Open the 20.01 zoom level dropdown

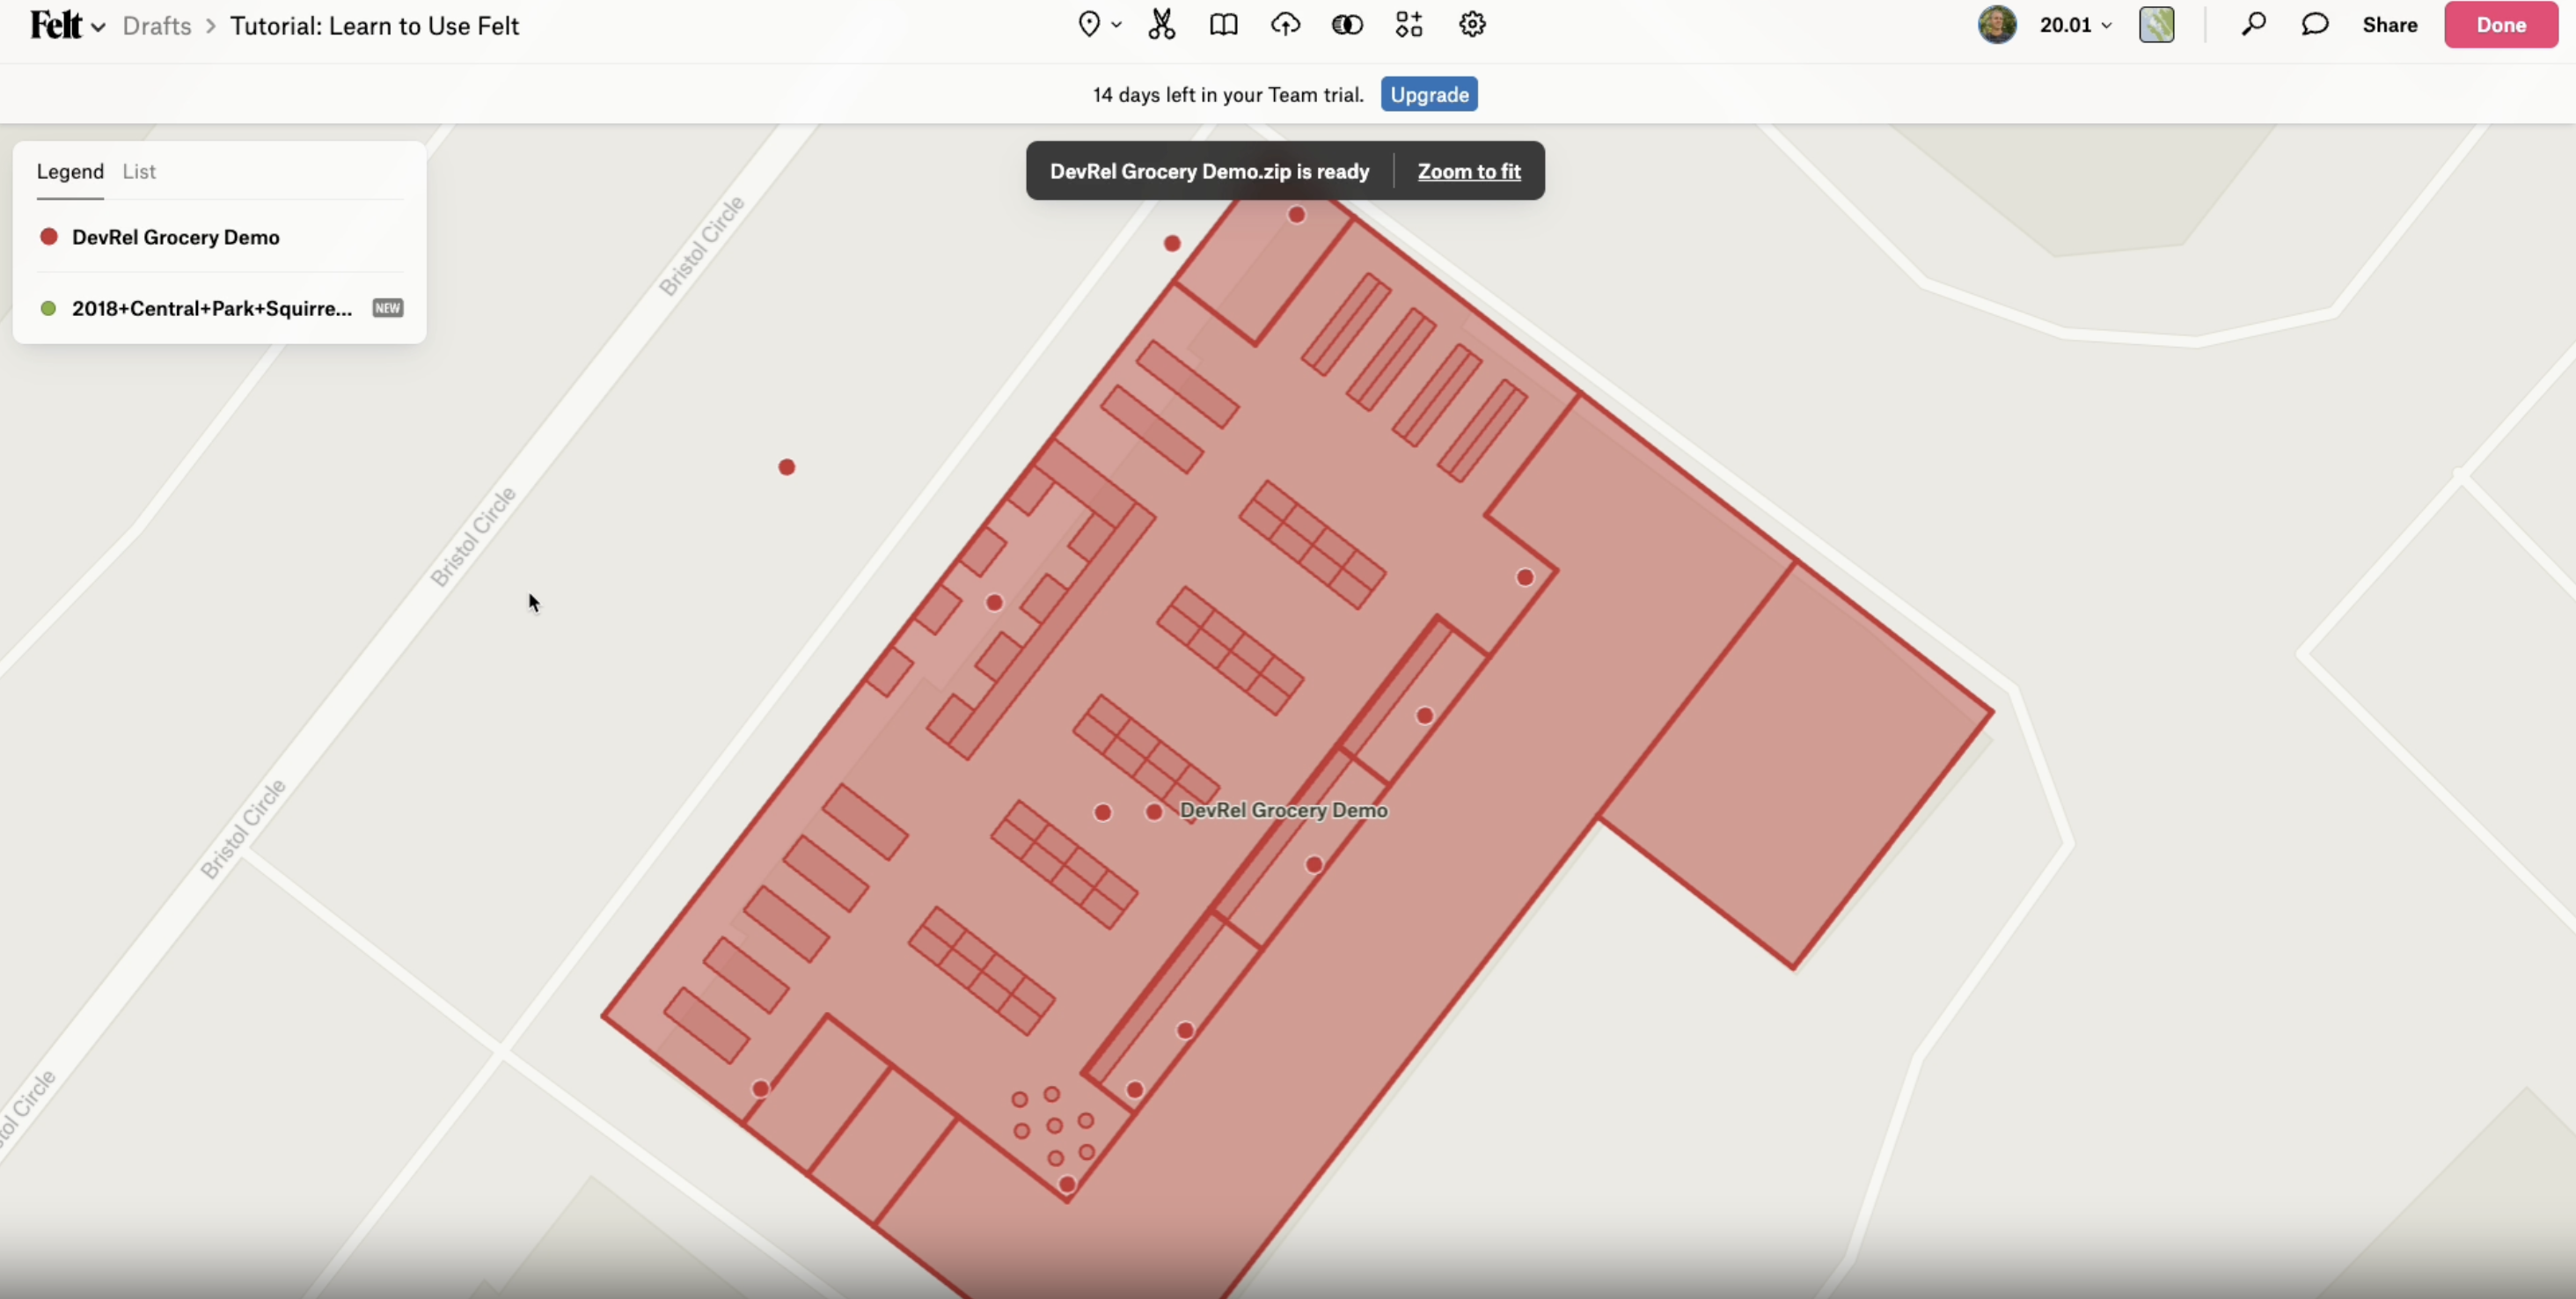[2075, 25]
